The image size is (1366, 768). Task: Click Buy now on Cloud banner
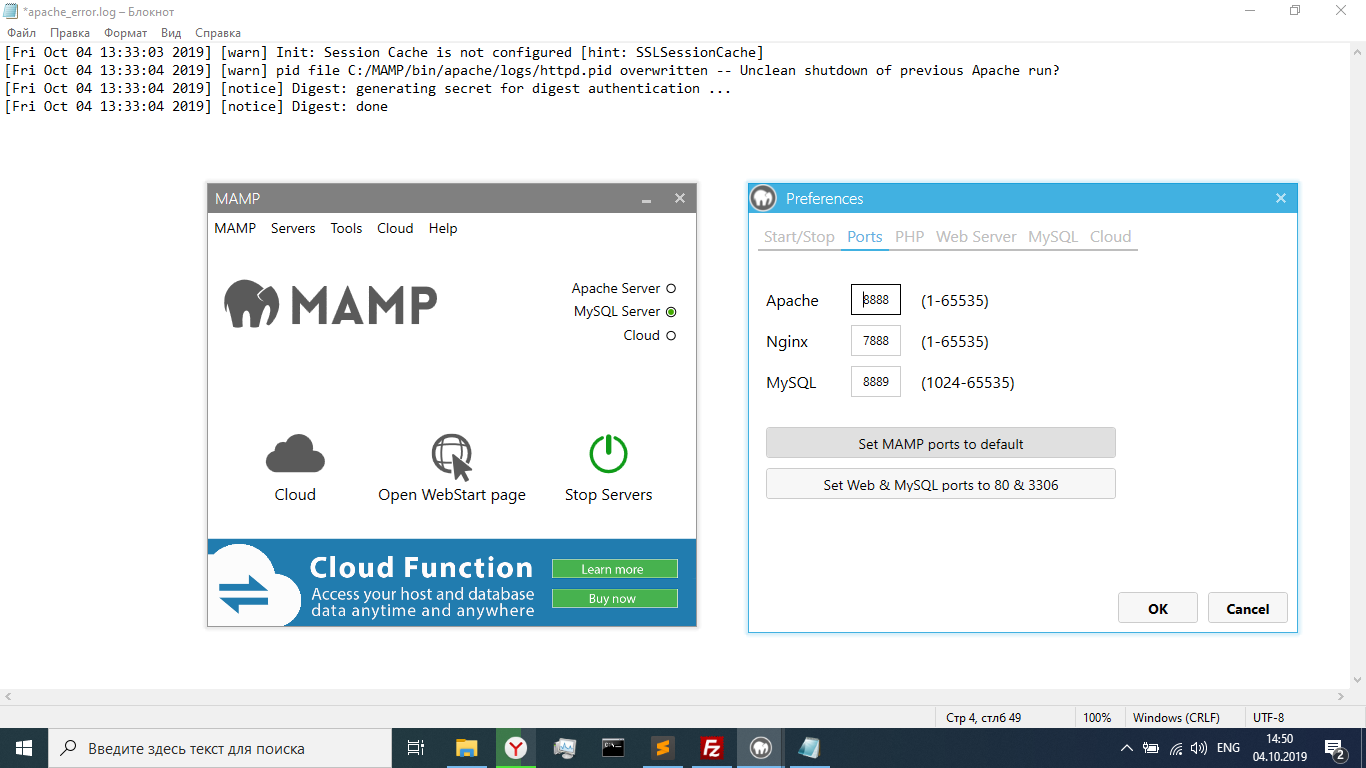tap(614, 598)
